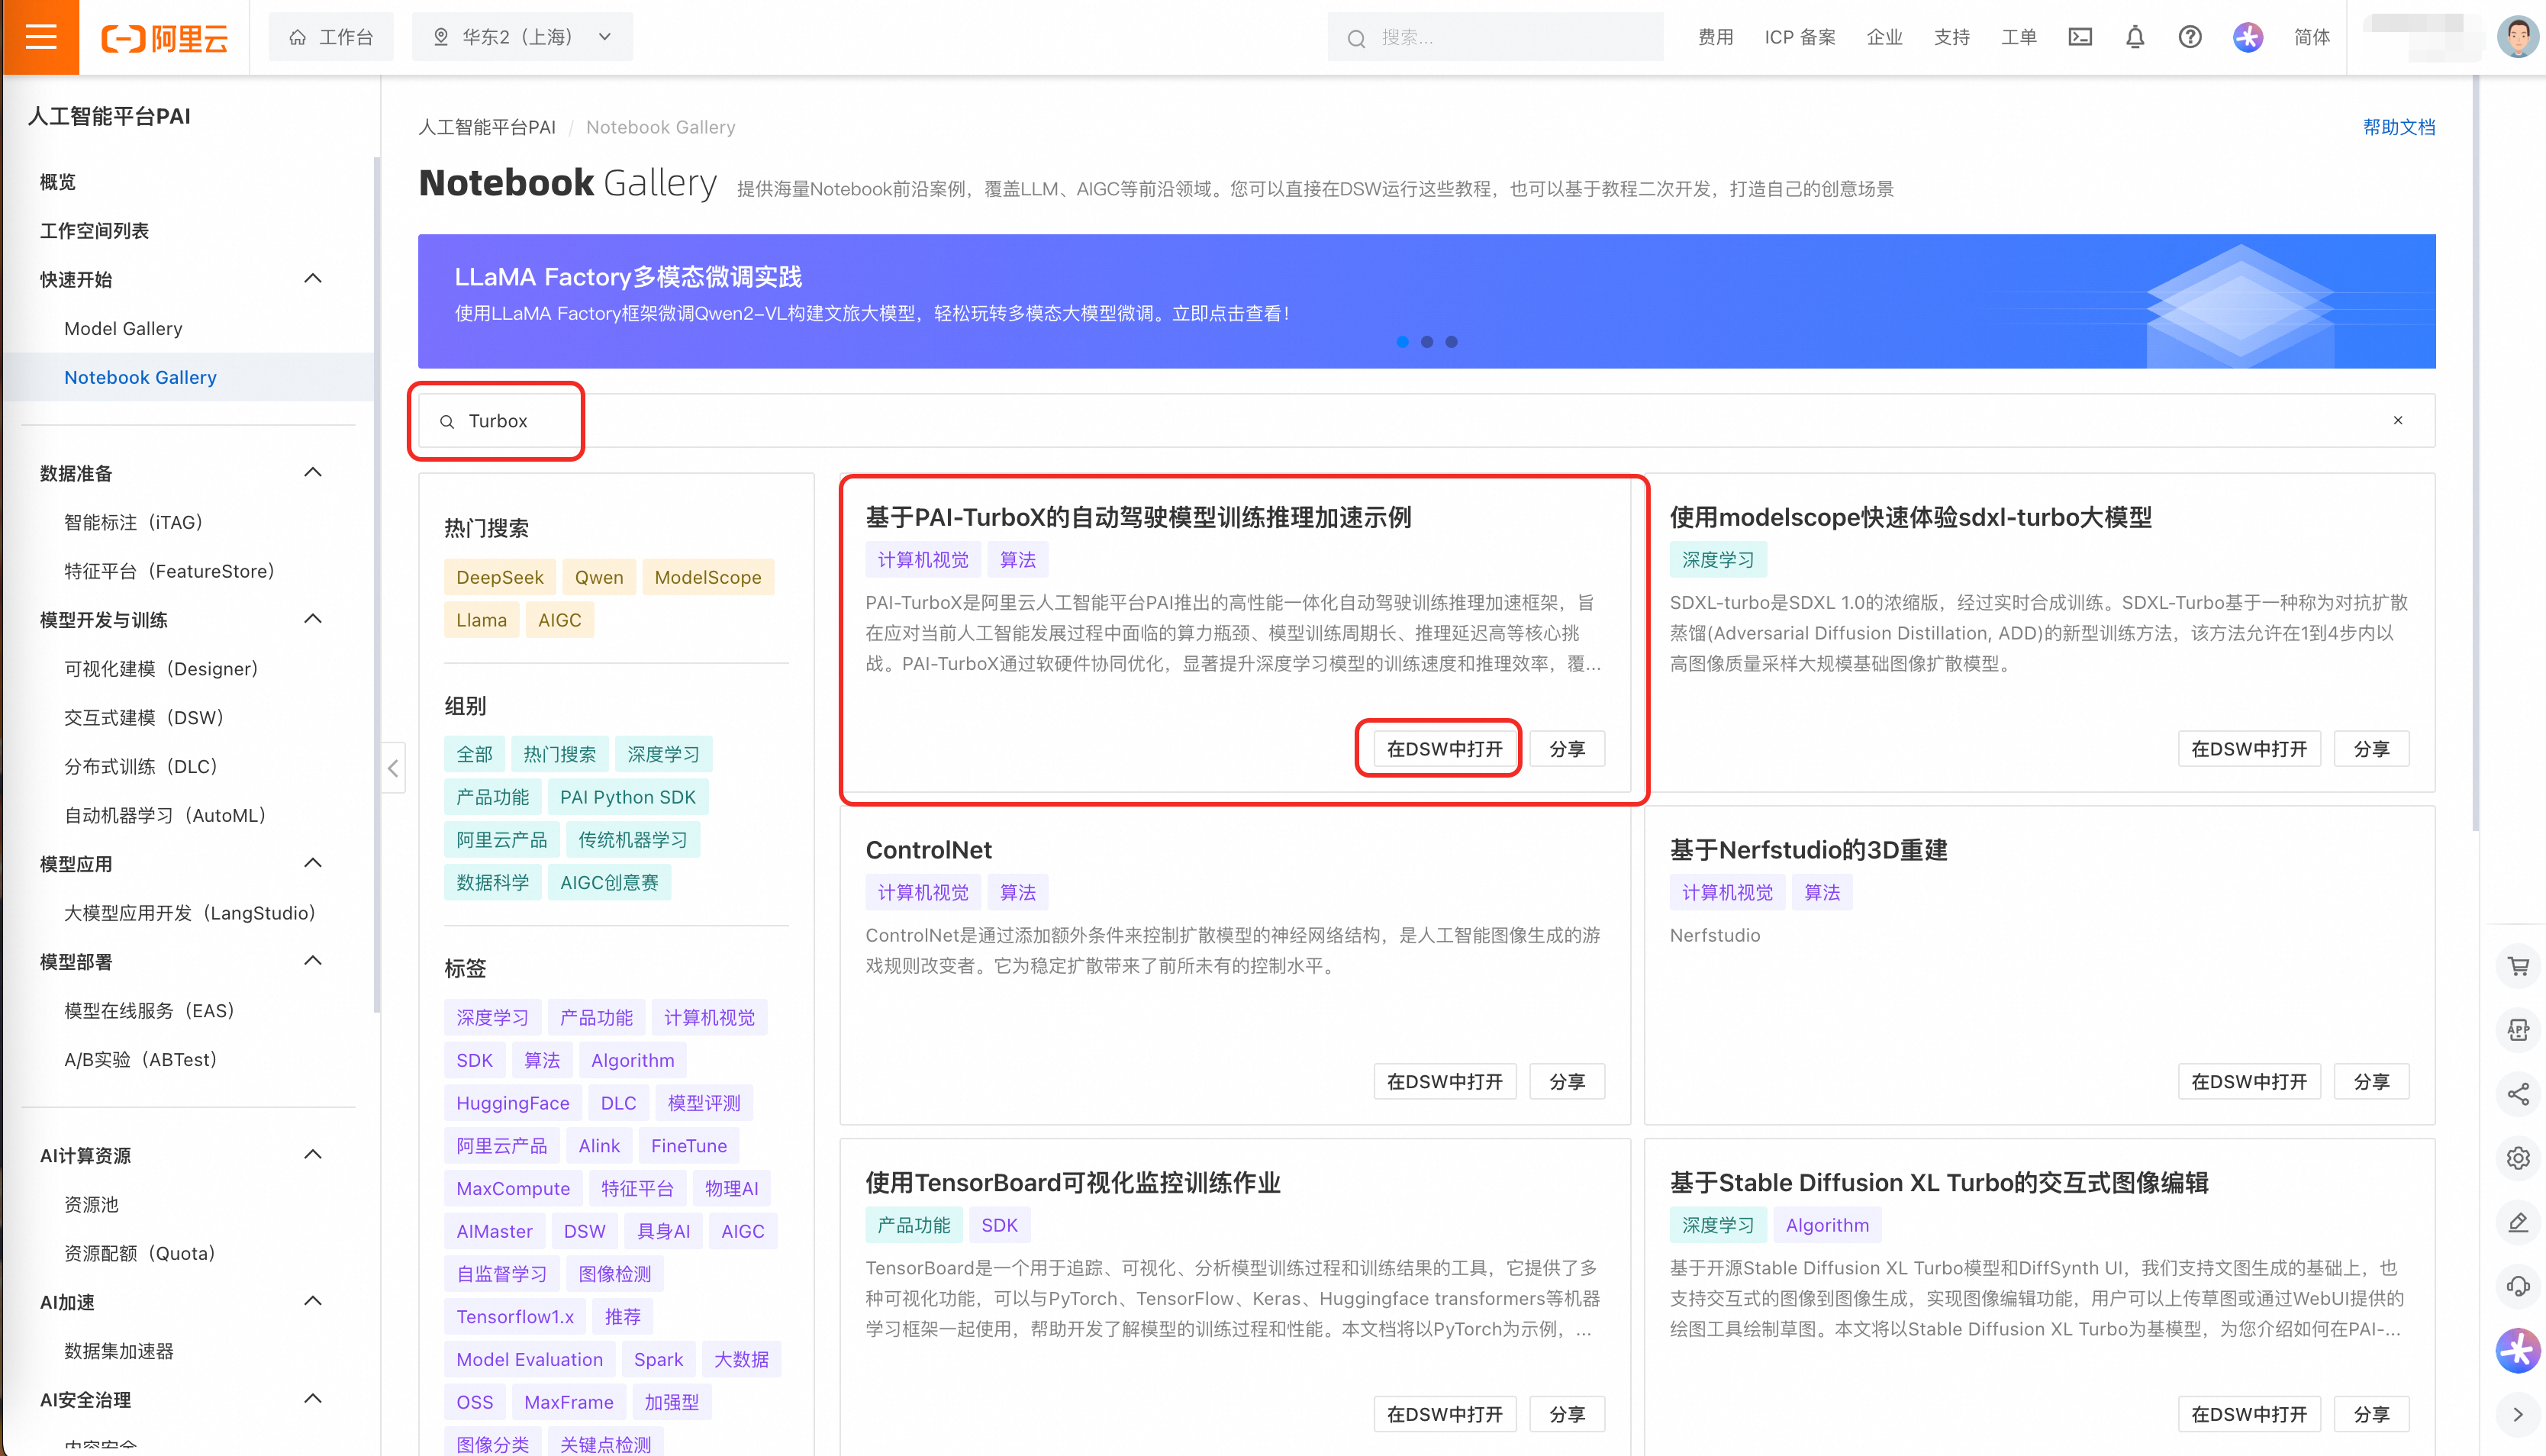
Task: Click the shopping cart icon in right rail
Action: pyautogui.click(x=2518, y=966)
